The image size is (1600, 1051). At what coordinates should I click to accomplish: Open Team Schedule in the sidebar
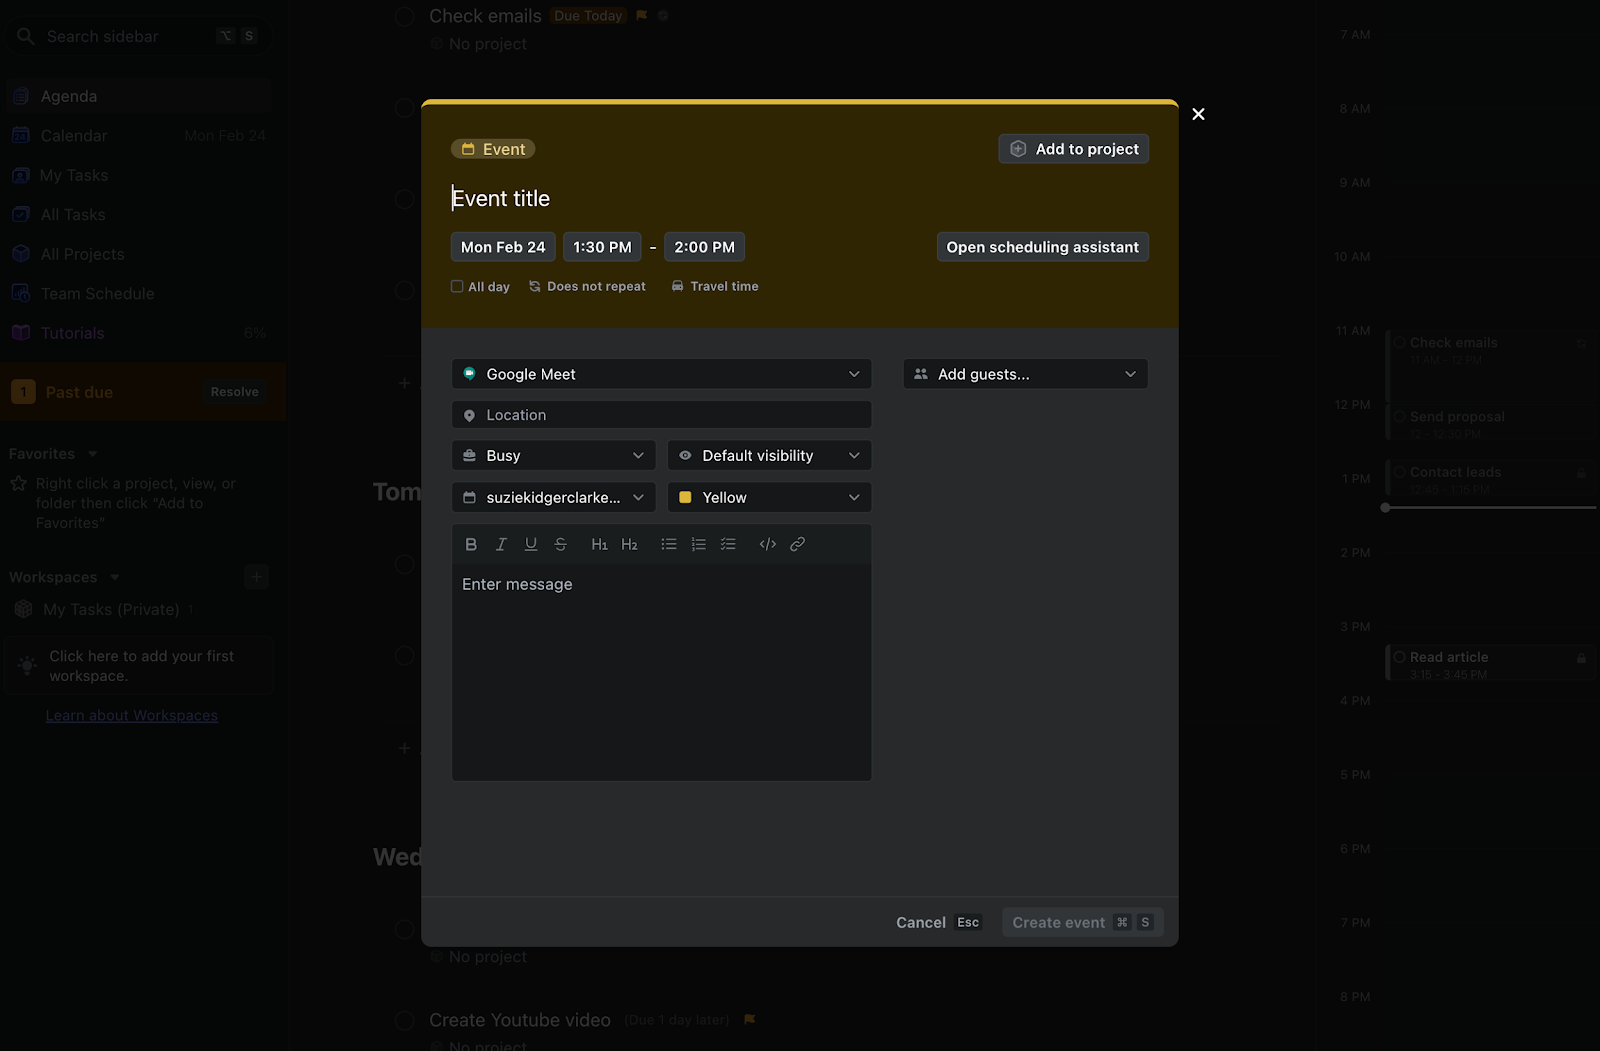(x=138, y=294)
